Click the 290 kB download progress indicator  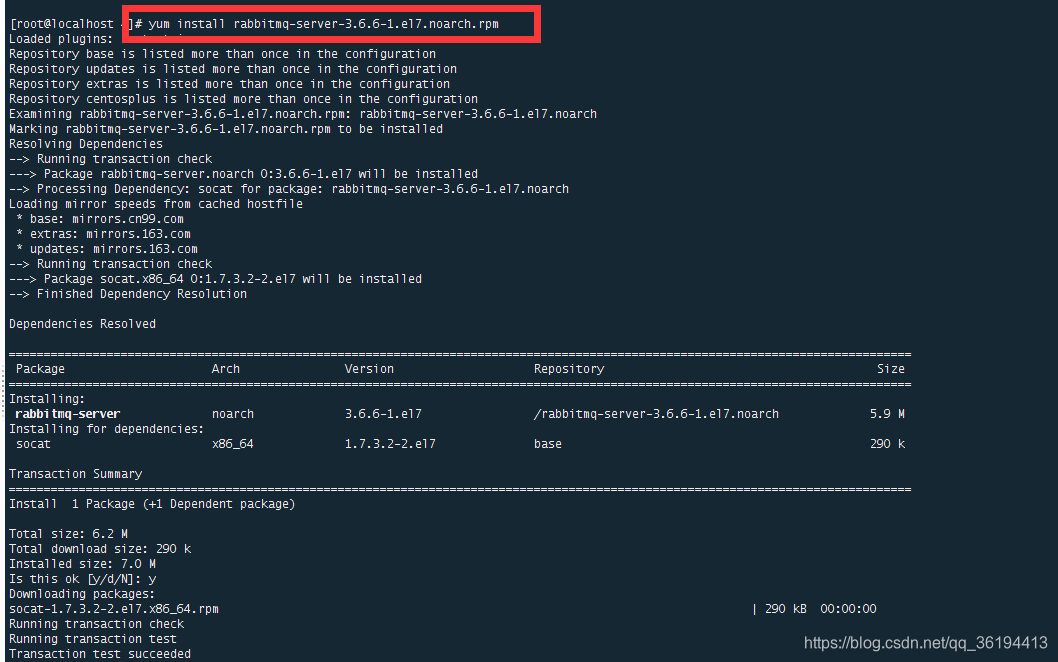[785, 609]
